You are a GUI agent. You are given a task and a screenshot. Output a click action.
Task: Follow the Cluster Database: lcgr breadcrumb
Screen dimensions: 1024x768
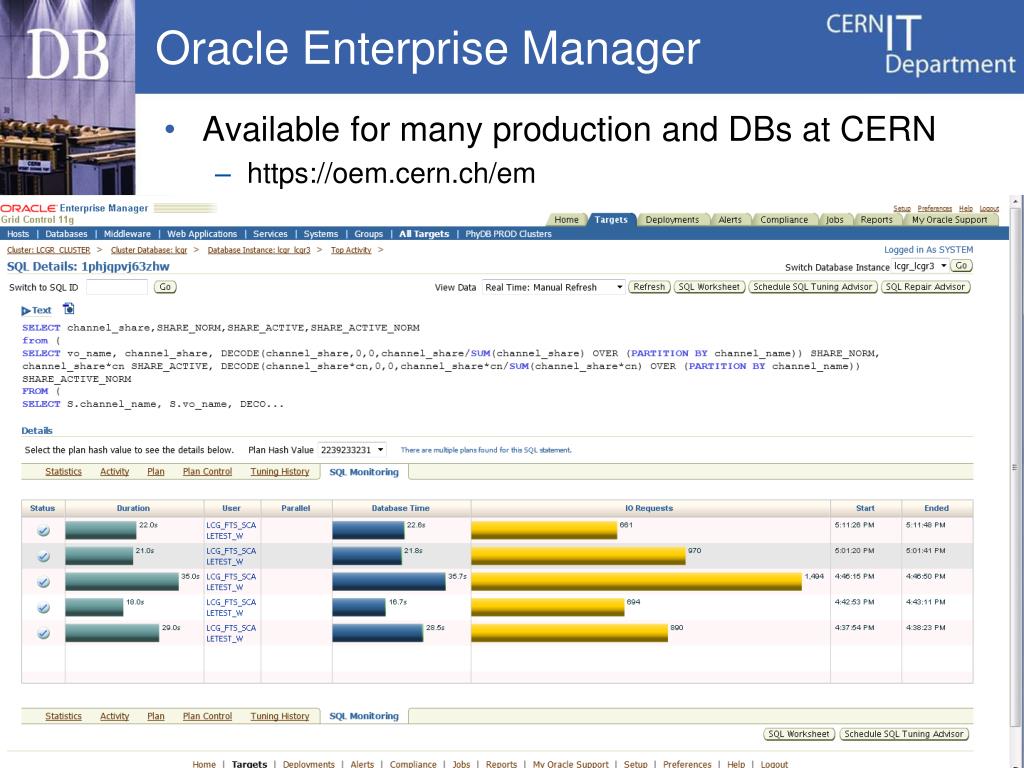tap(149, 250)
